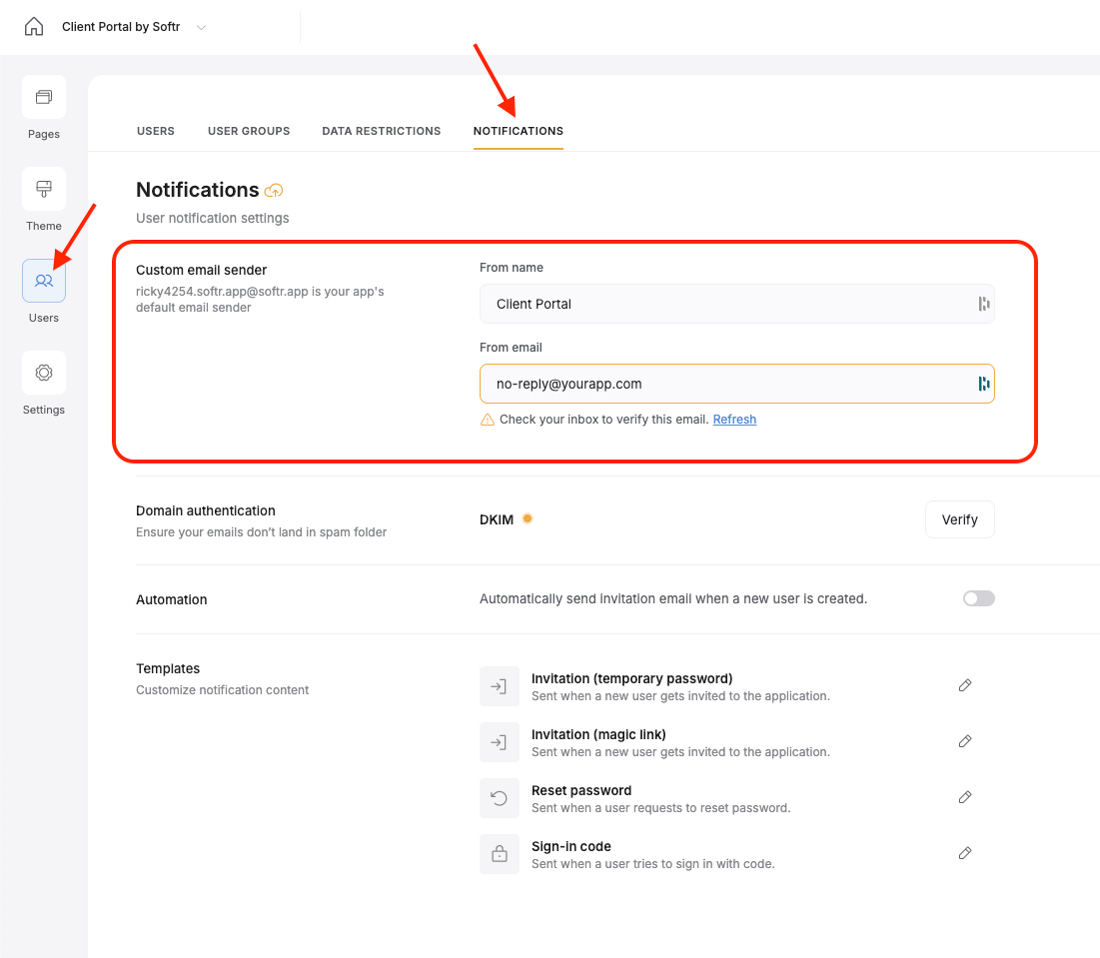Click the 'DKIM' label
1100x958 pixels.
point(497,520)
